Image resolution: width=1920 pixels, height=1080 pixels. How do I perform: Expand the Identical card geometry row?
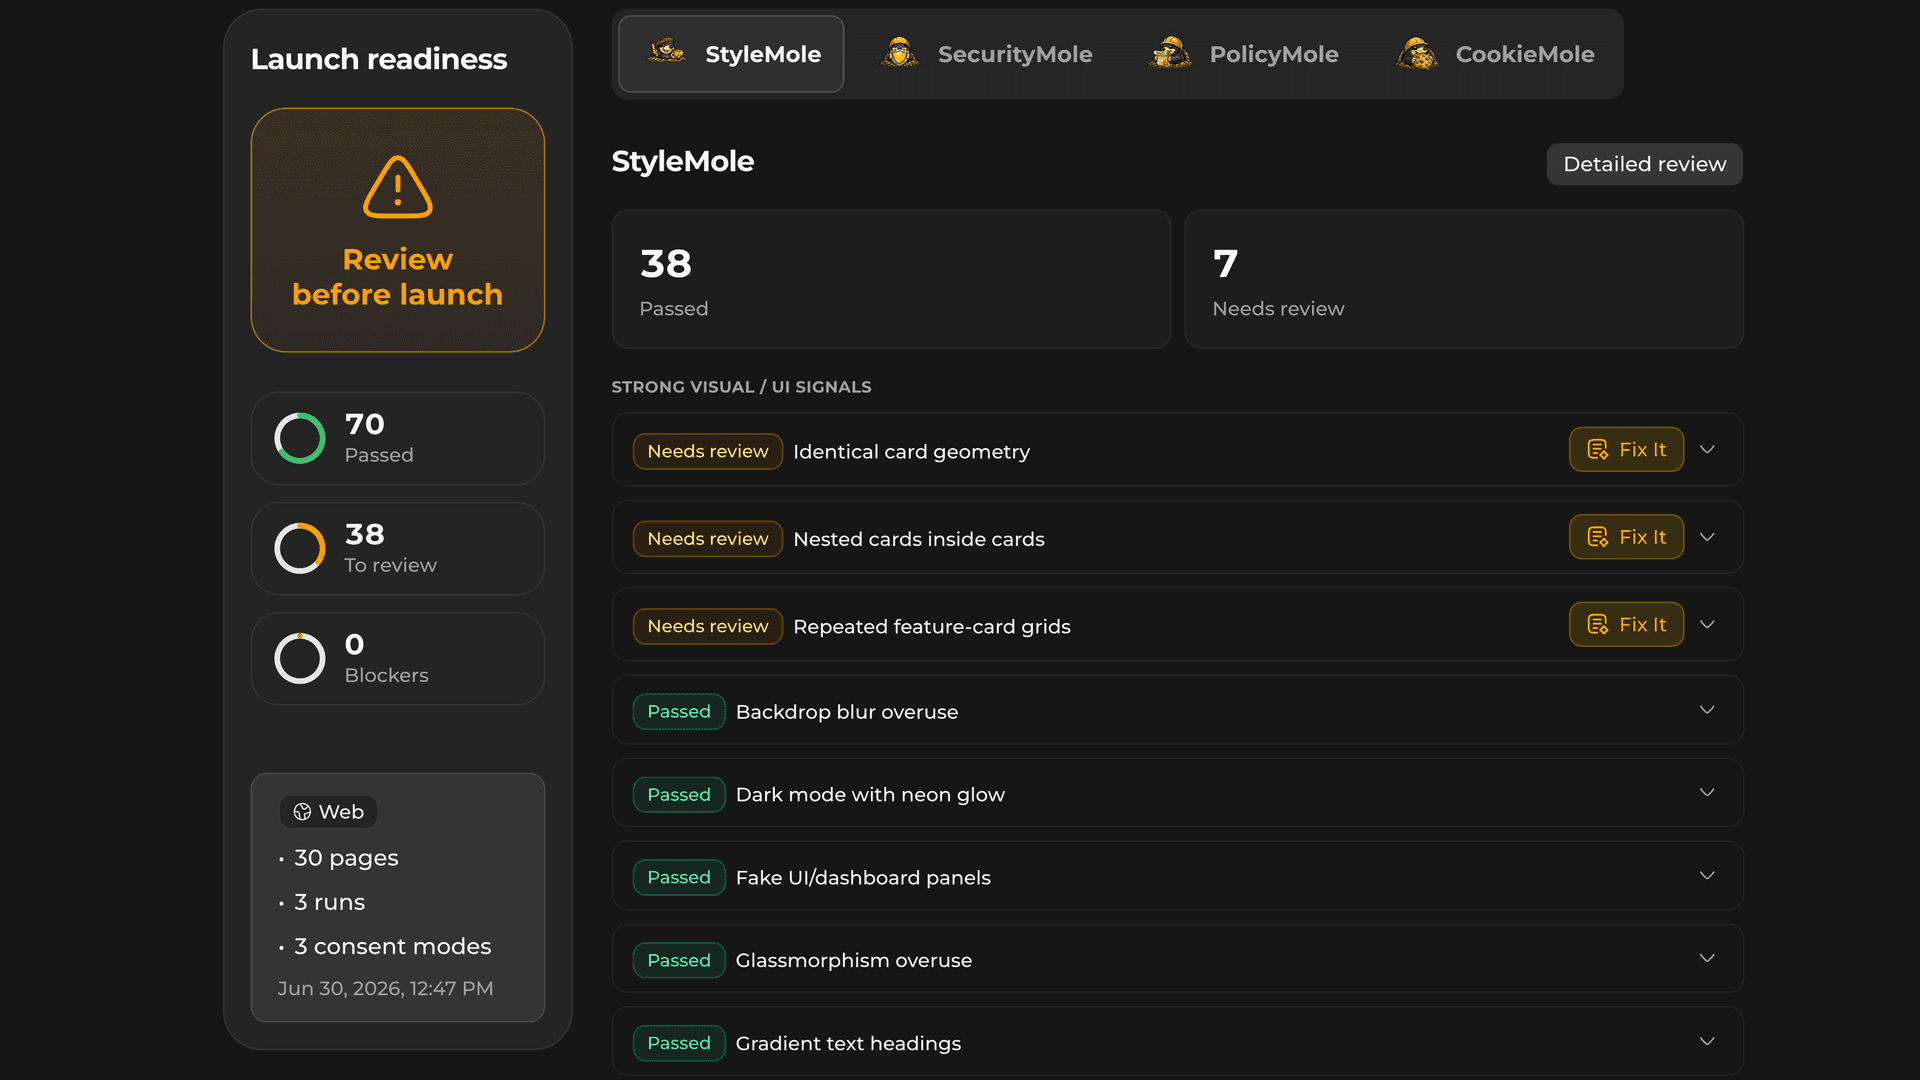(x=1707, y=450)
